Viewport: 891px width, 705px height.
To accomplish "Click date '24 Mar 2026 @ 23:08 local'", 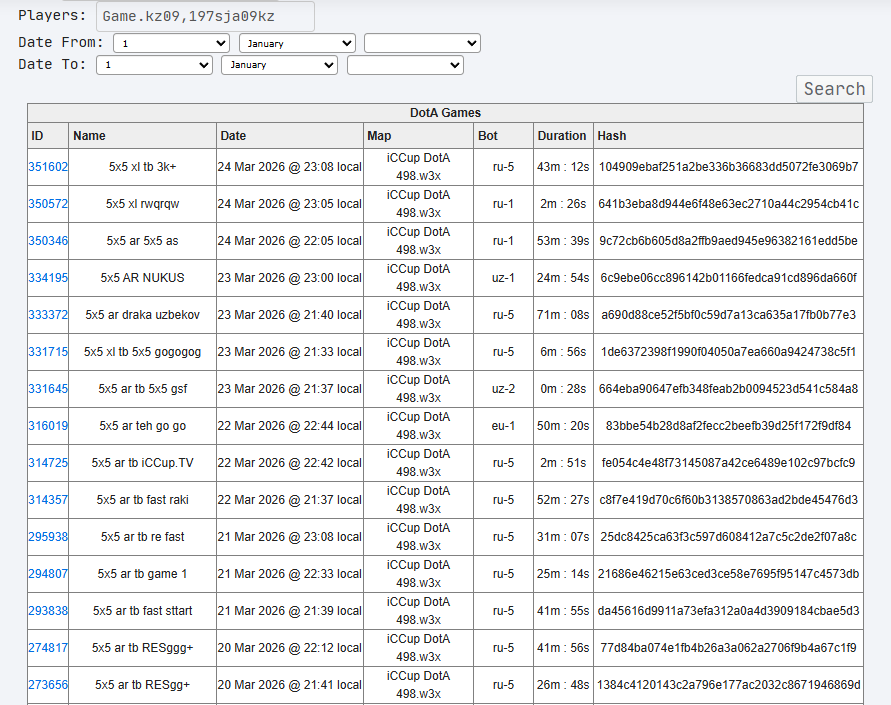I will 290,167.
